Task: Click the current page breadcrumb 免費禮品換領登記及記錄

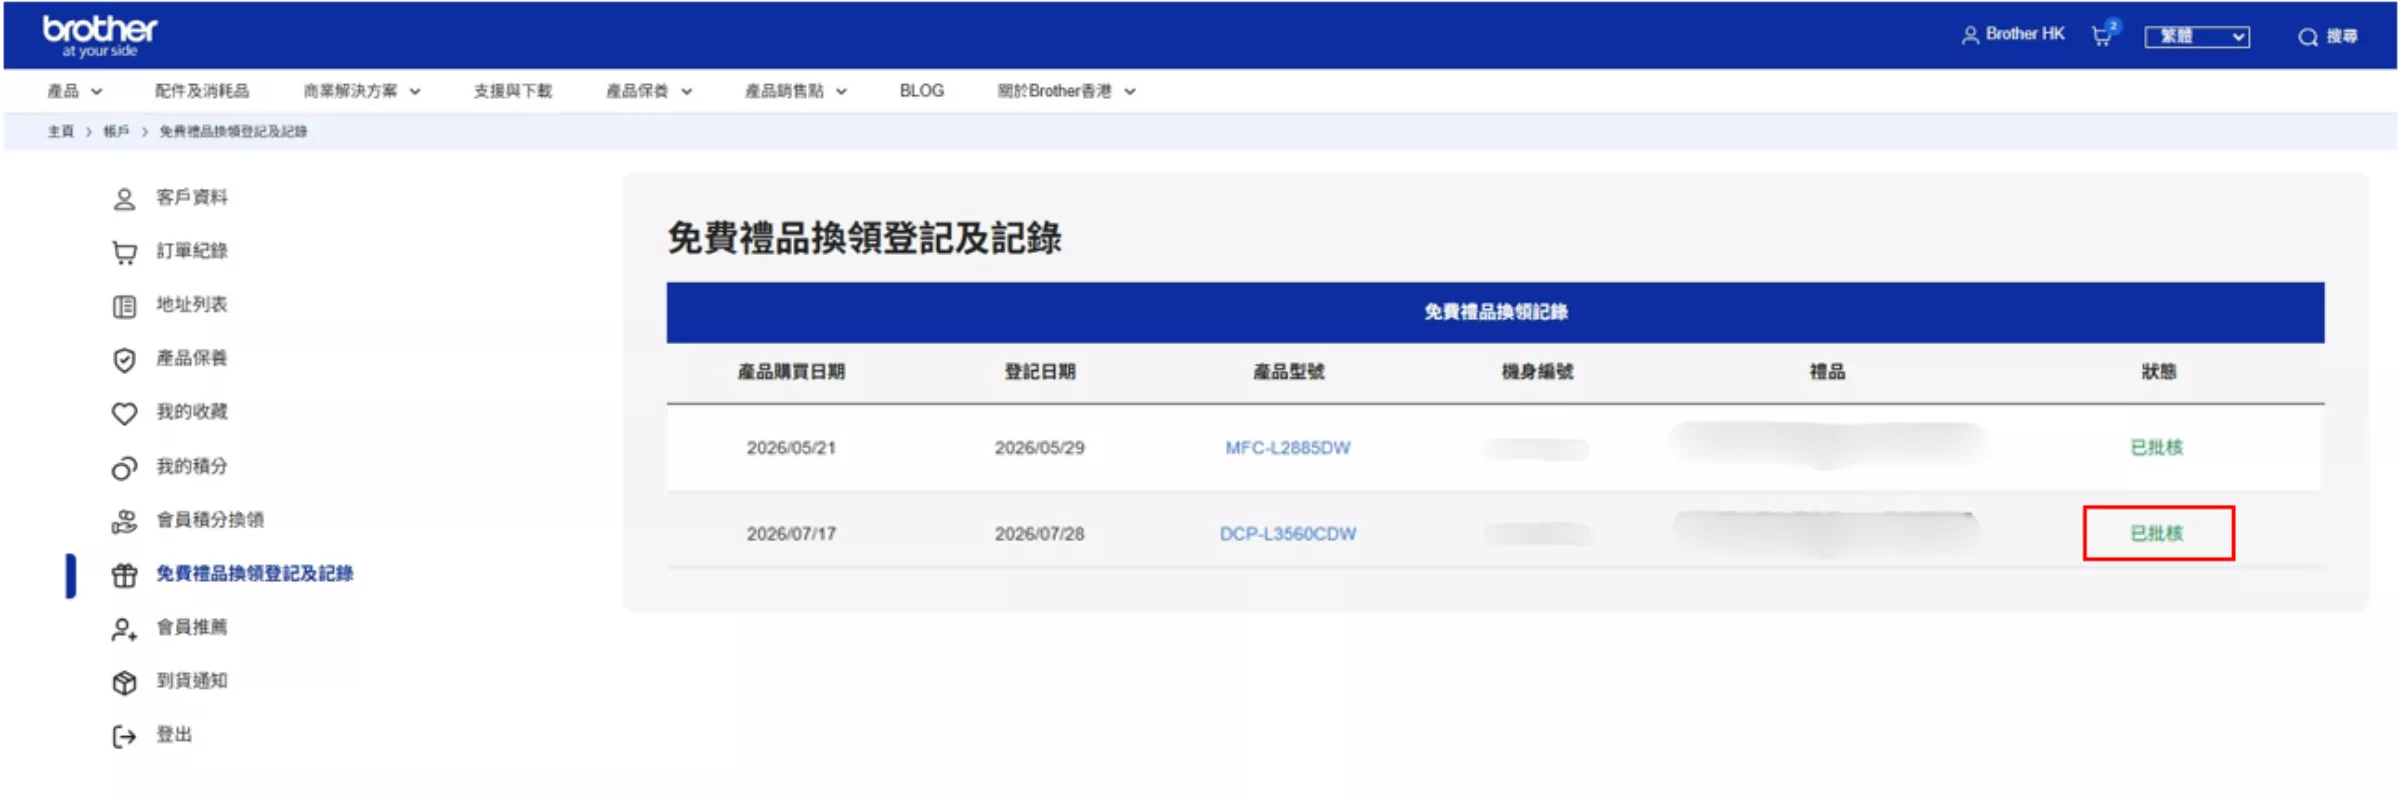Action: tap(233, 131)
